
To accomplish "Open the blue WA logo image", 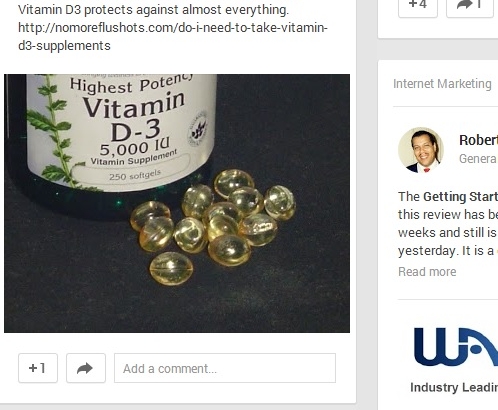I will click(456, 347).
